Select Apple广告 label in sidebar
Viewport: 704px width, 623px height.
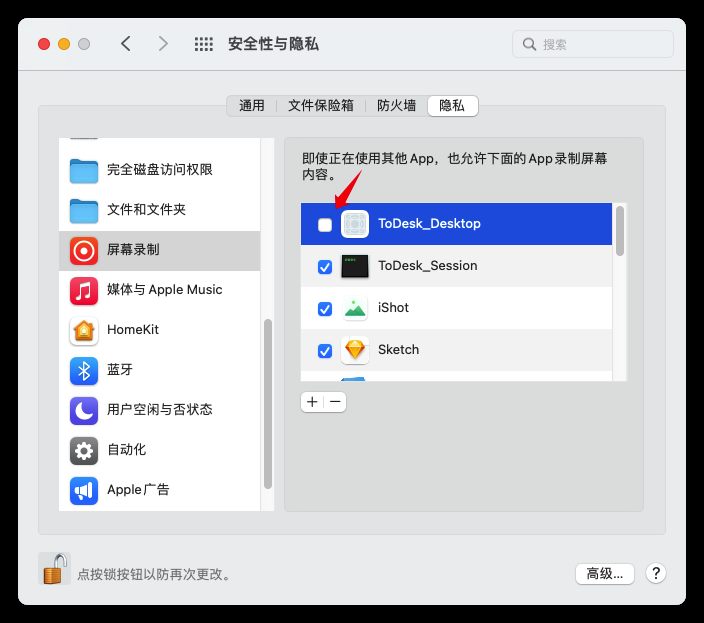coord(138,490)
